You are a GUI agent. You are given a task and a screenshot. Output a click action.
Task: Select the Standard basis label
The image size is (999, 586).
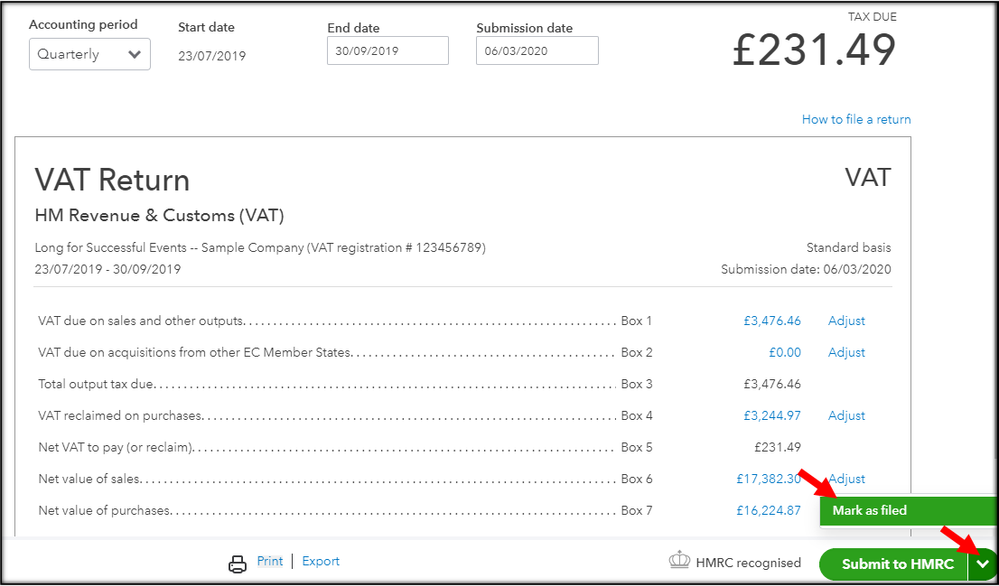click(849, 248)
